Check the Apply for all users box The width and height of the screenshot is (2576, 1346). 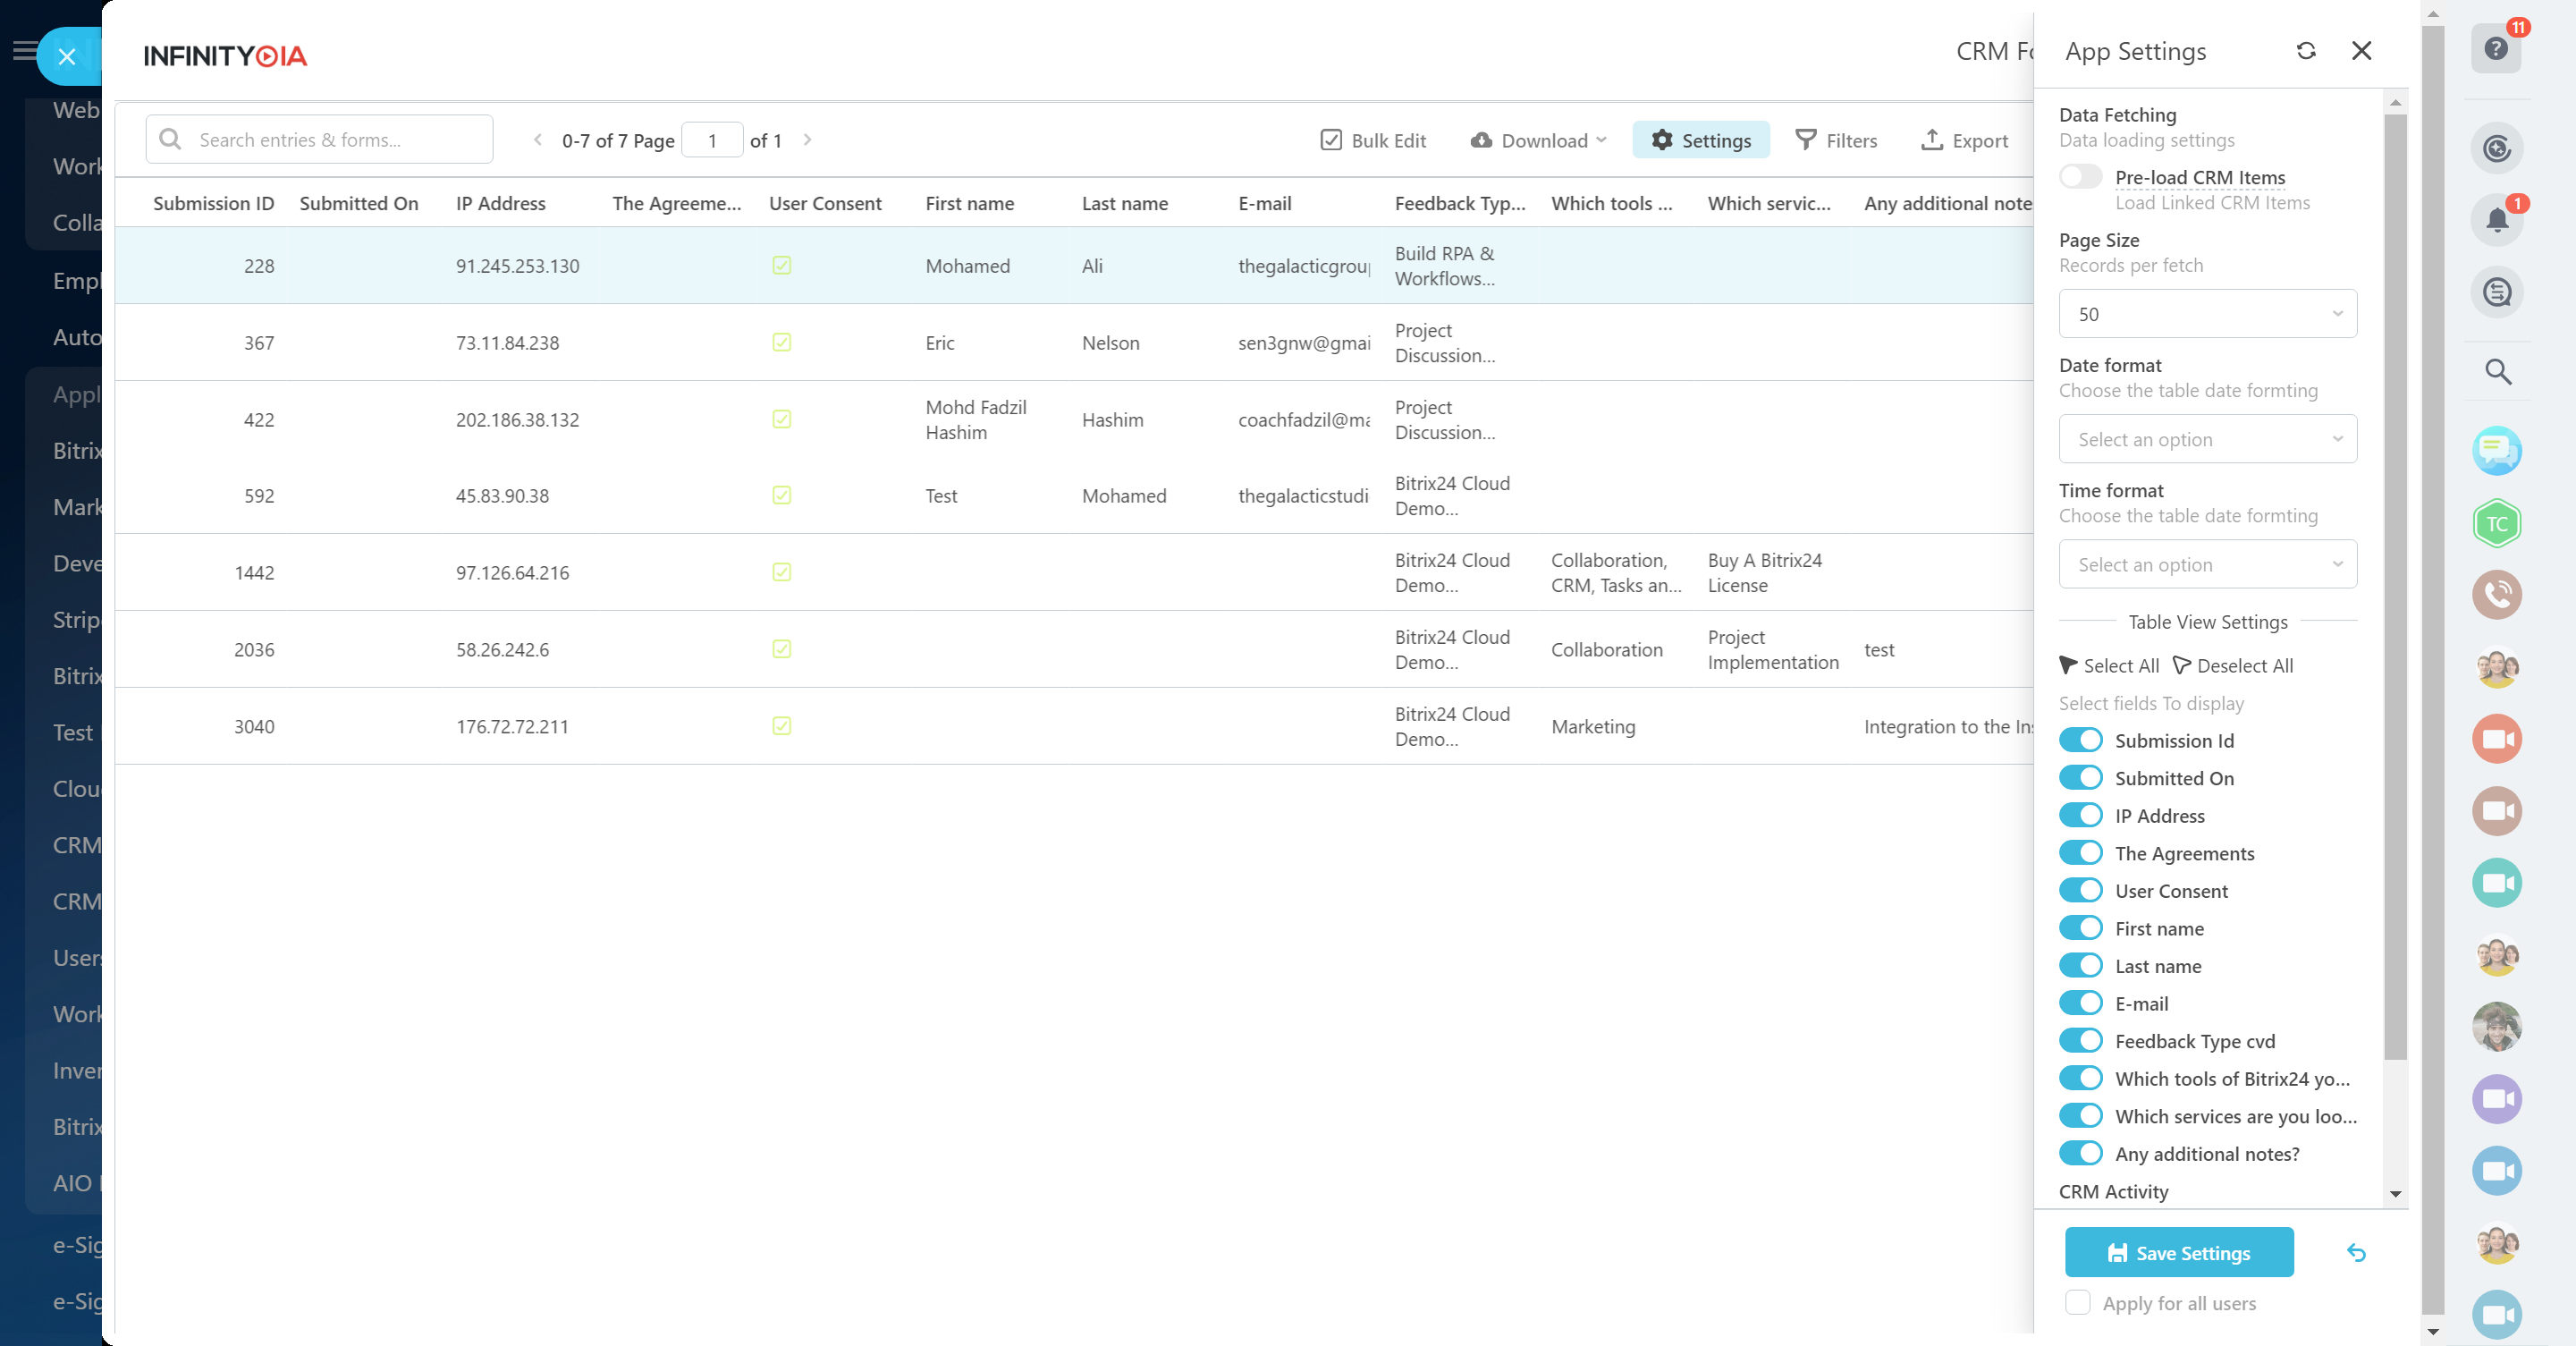pos(2077,1302)
